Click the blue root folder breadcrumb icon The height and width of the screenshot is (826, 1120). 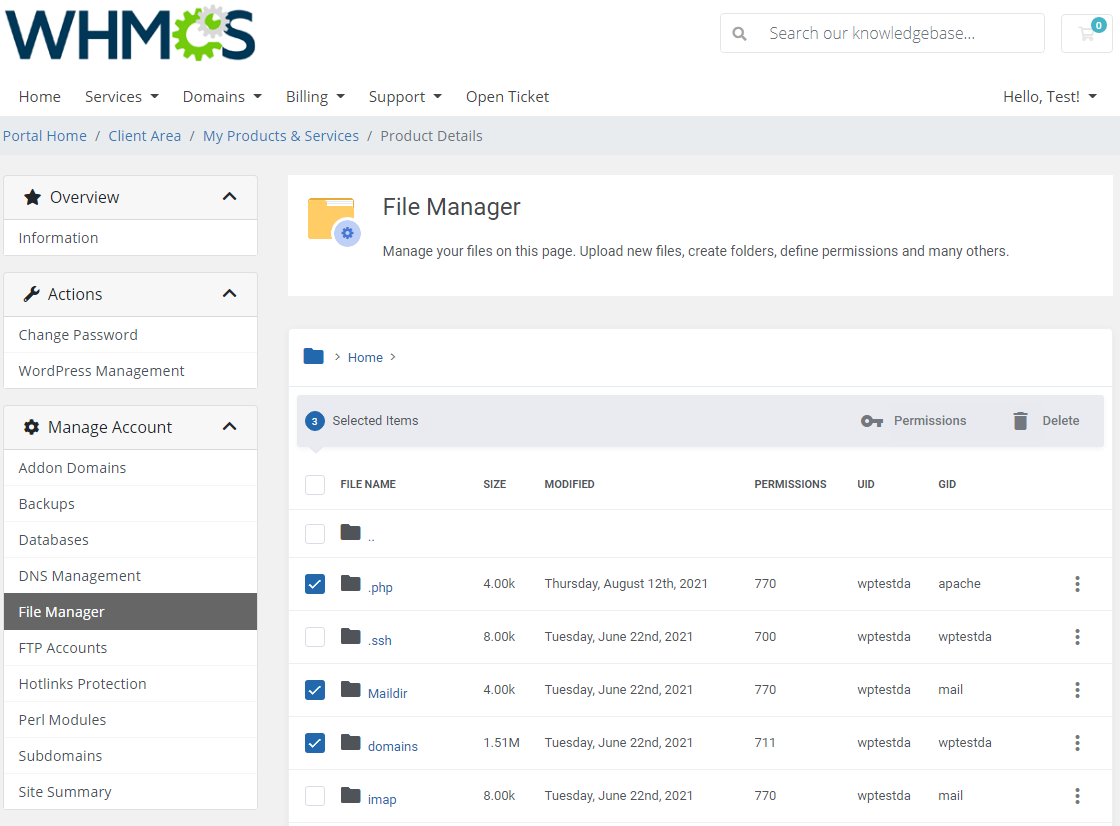[314, 356]
